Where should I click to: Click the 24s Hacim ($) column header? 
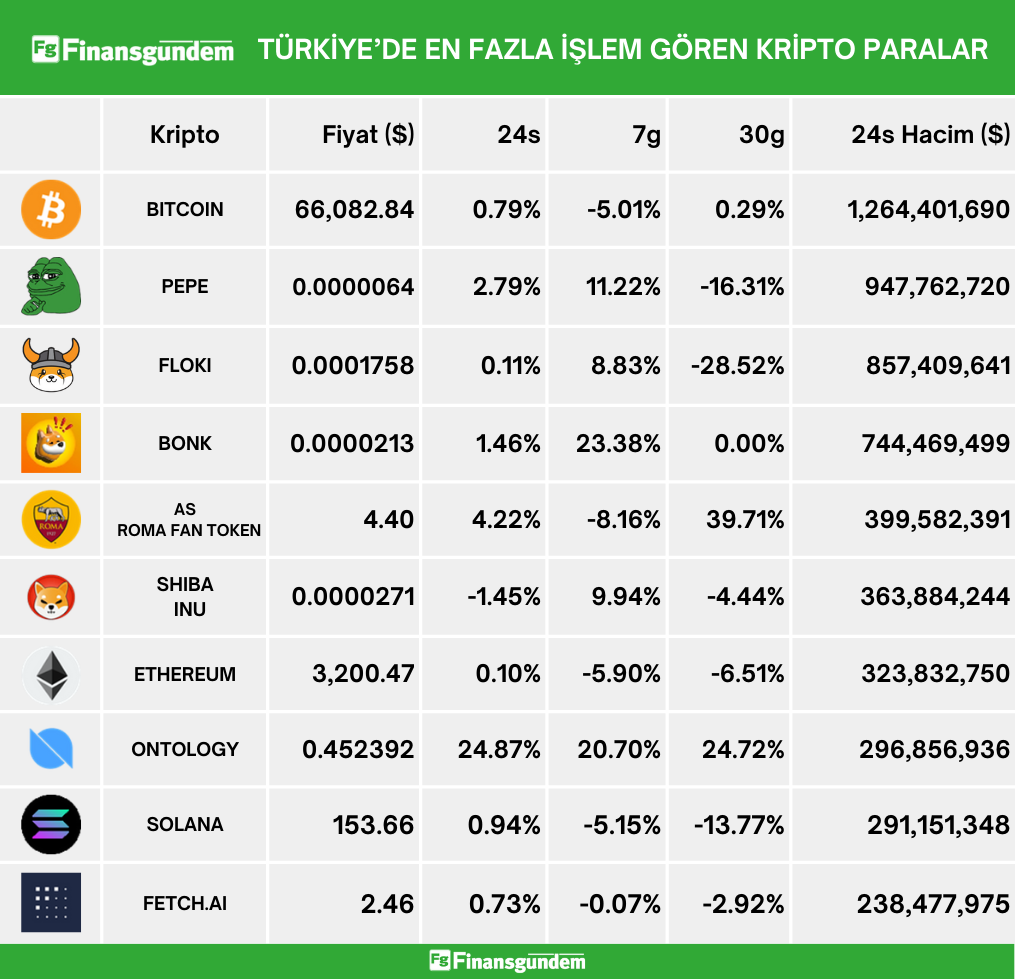coord(930,135)
